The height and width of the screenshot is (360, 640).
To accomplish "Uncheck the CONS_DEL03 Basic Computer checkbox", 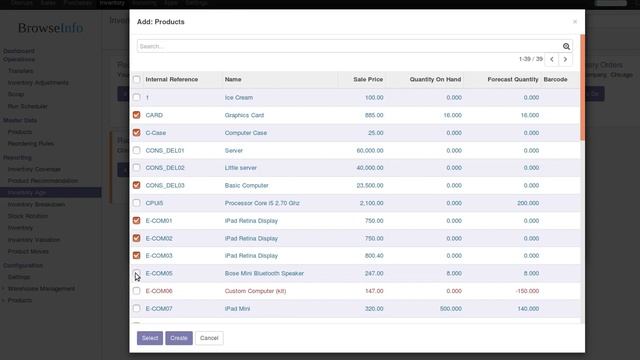I will point(137,185).
